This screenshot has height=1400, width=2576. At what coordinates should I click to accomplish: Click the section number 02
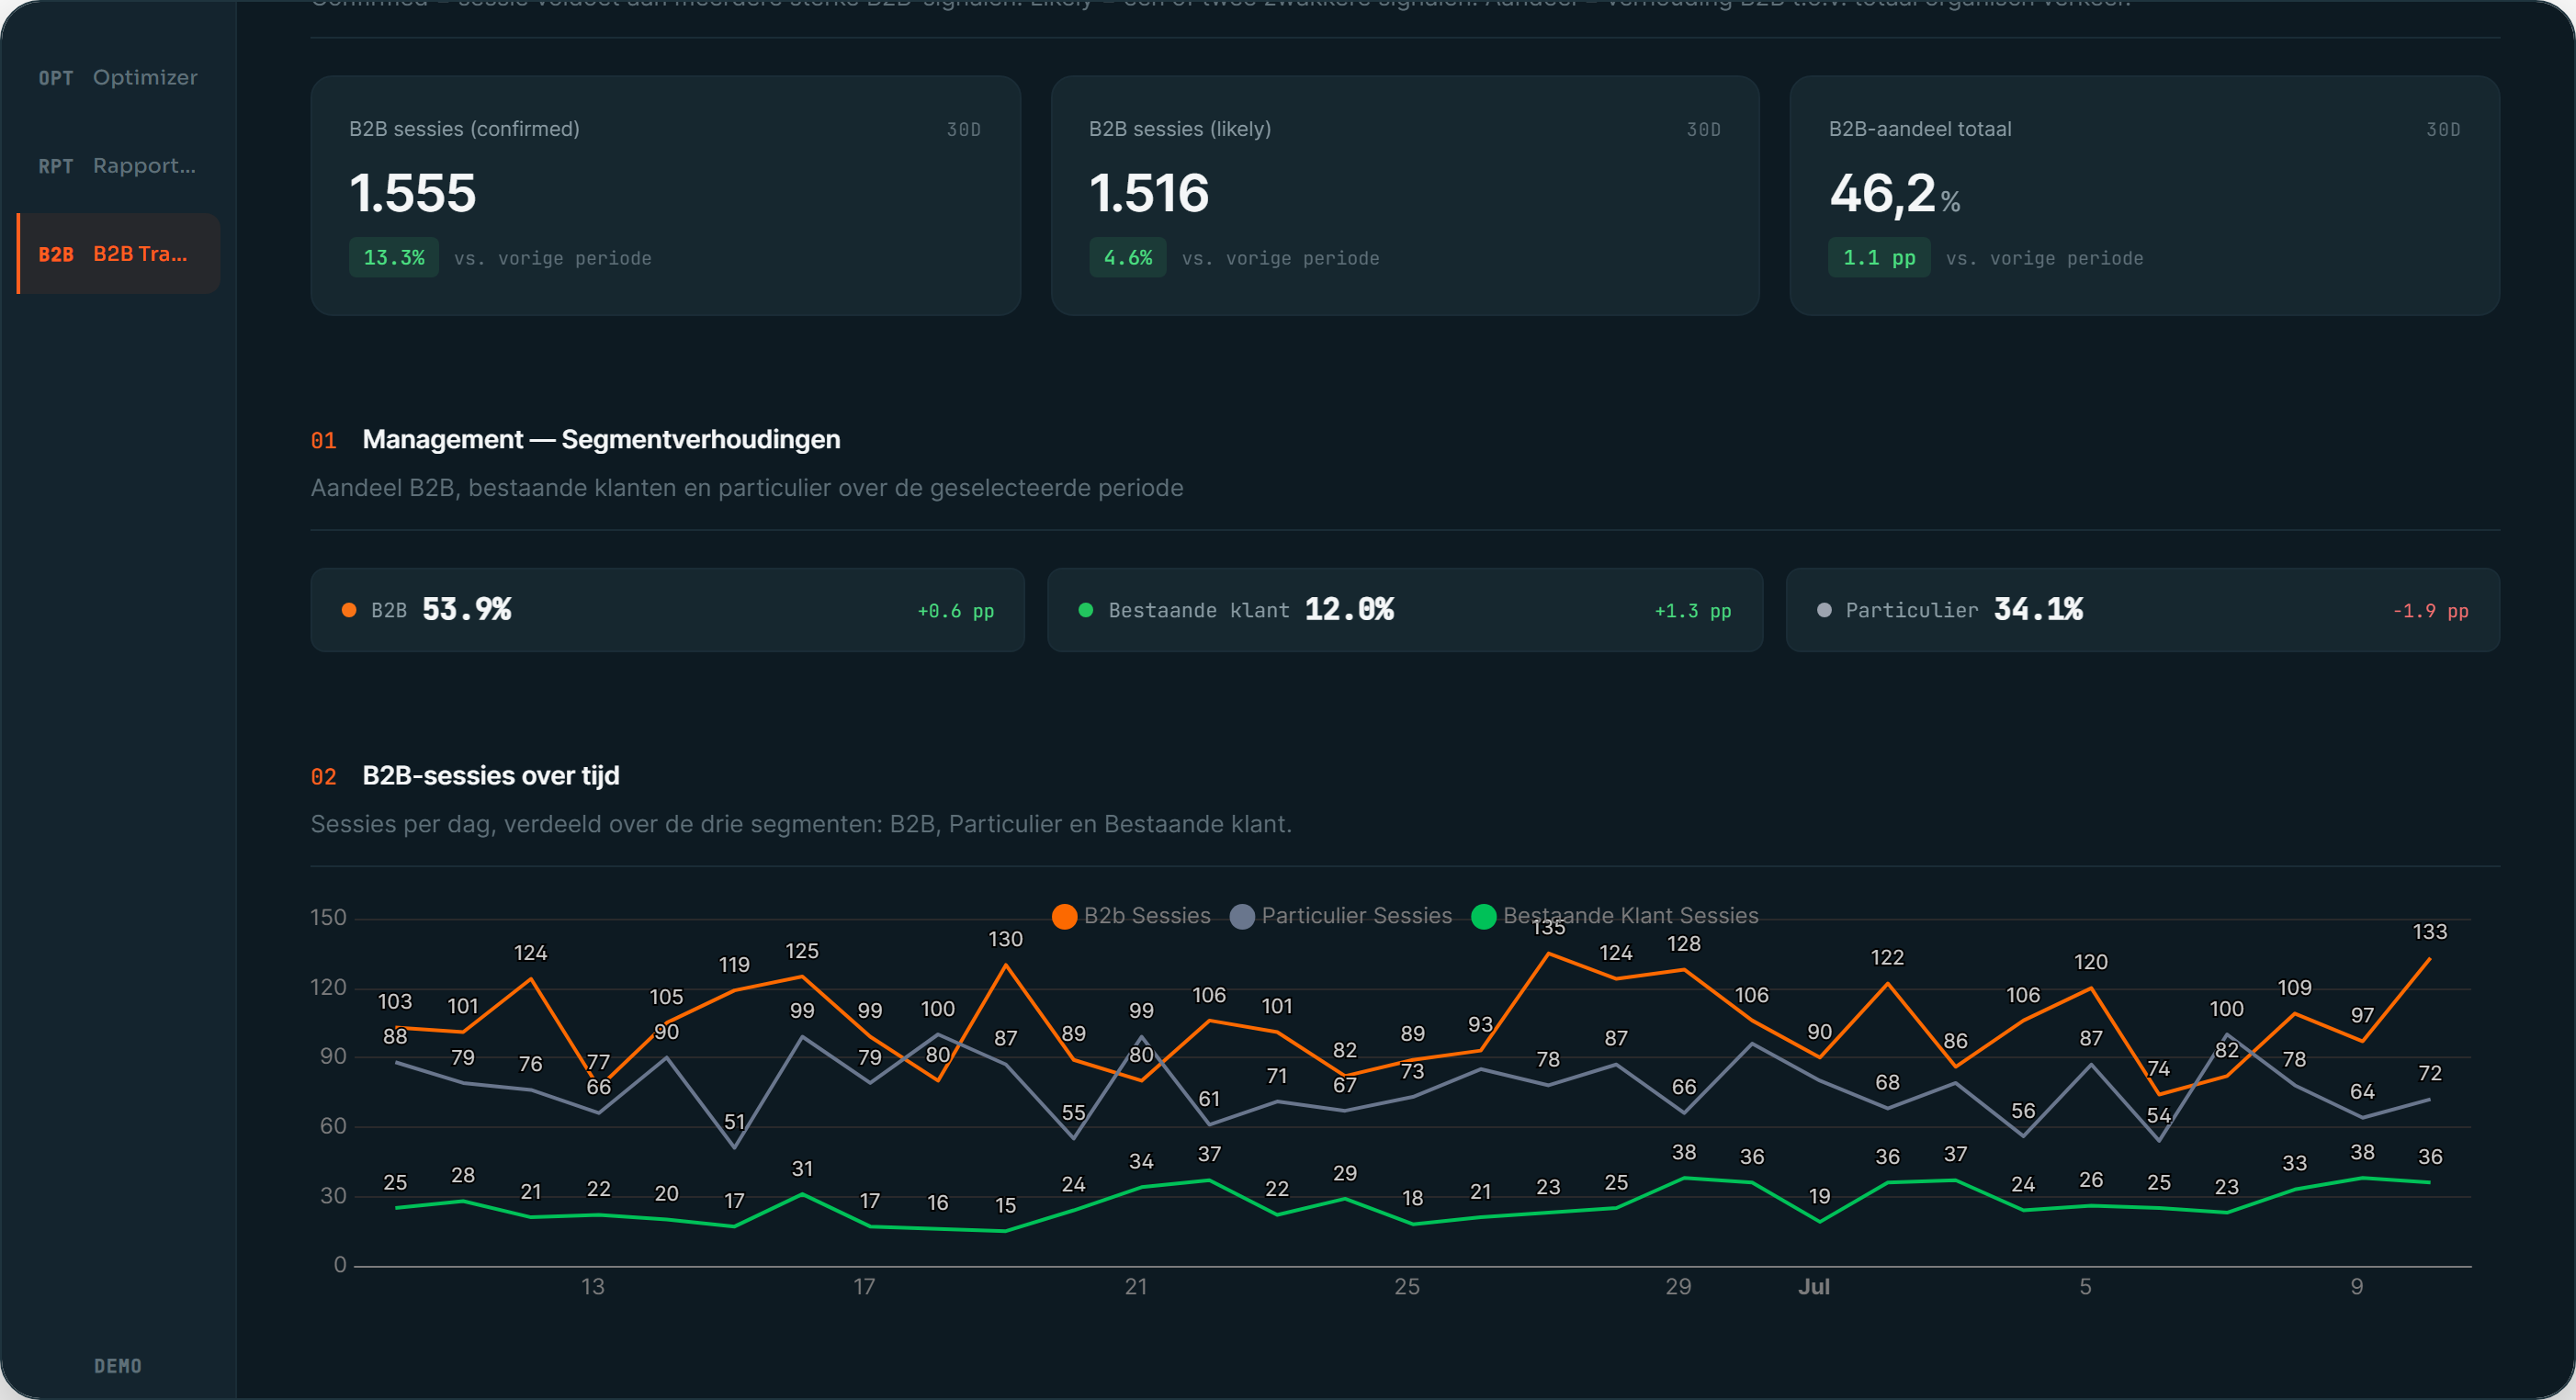tap(323, 777)
